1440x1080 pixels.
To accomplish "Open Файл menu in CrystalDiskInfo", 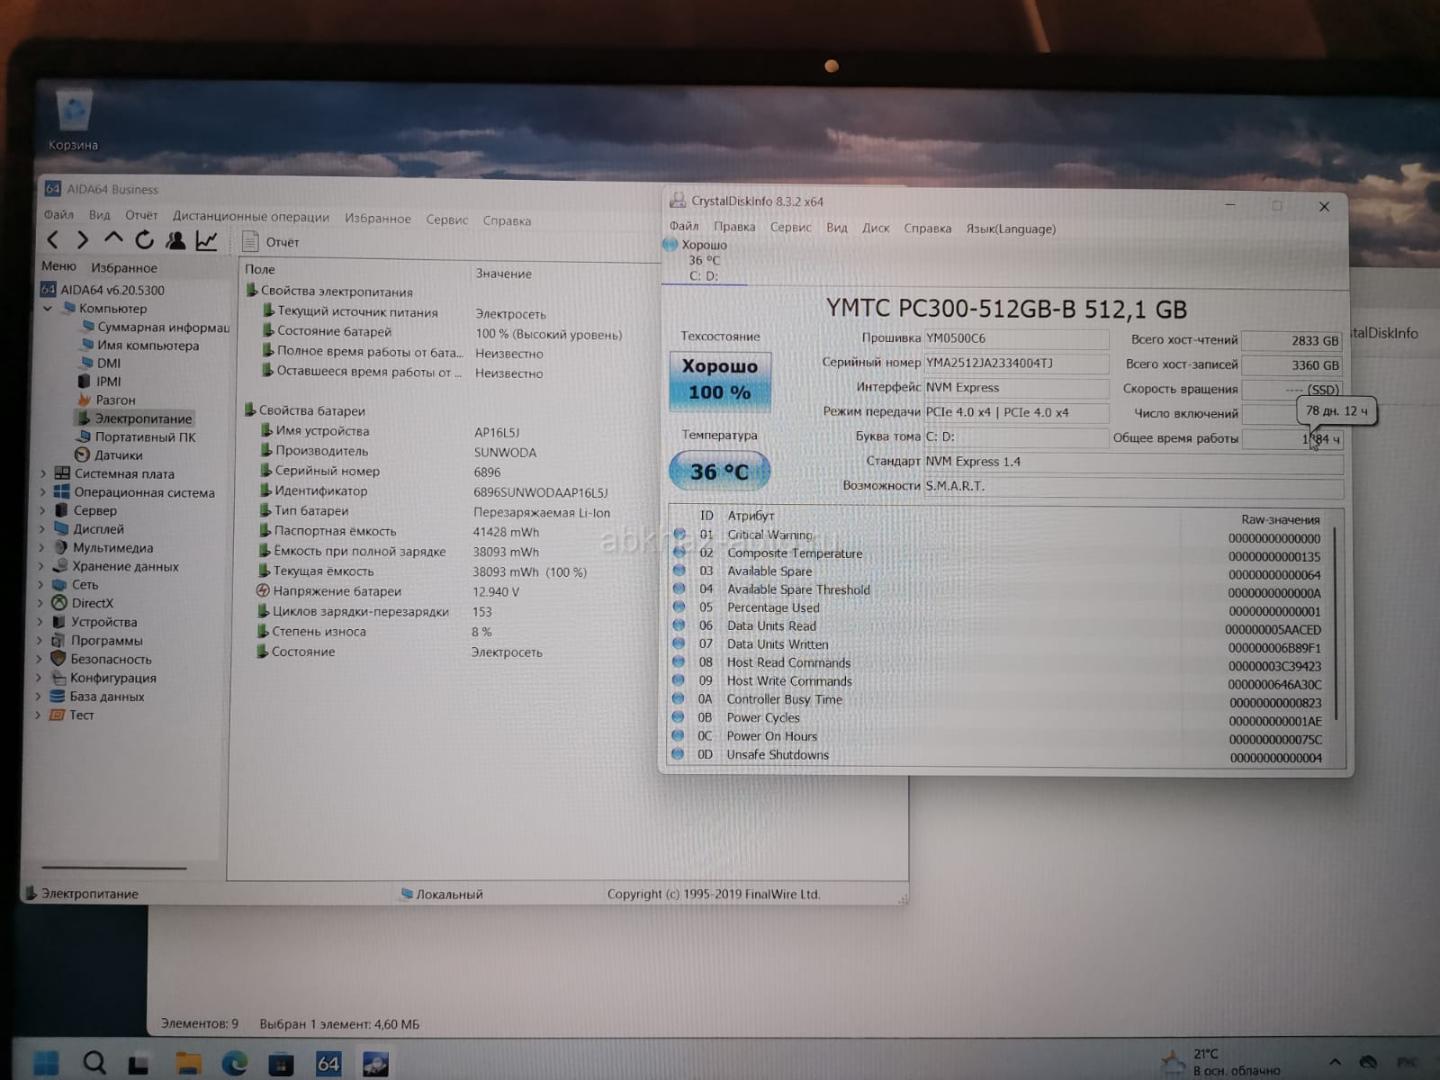I will coord(684,226).
